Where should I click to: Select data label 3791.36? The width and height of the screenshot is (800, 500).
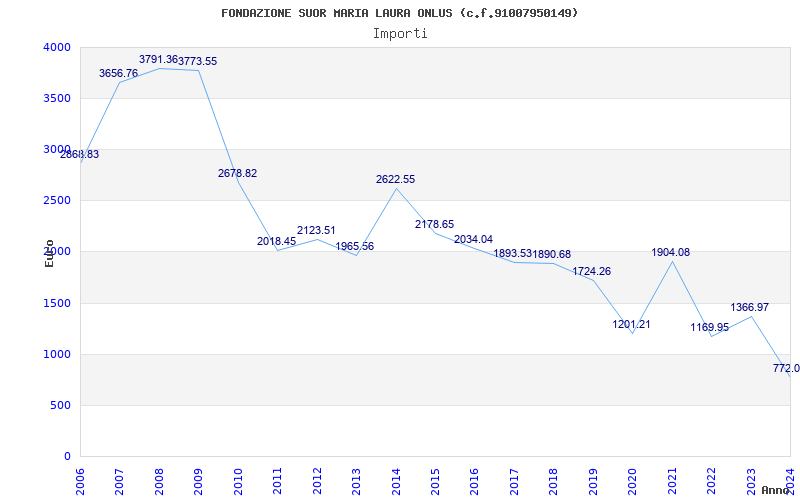[x=158, y=60]
